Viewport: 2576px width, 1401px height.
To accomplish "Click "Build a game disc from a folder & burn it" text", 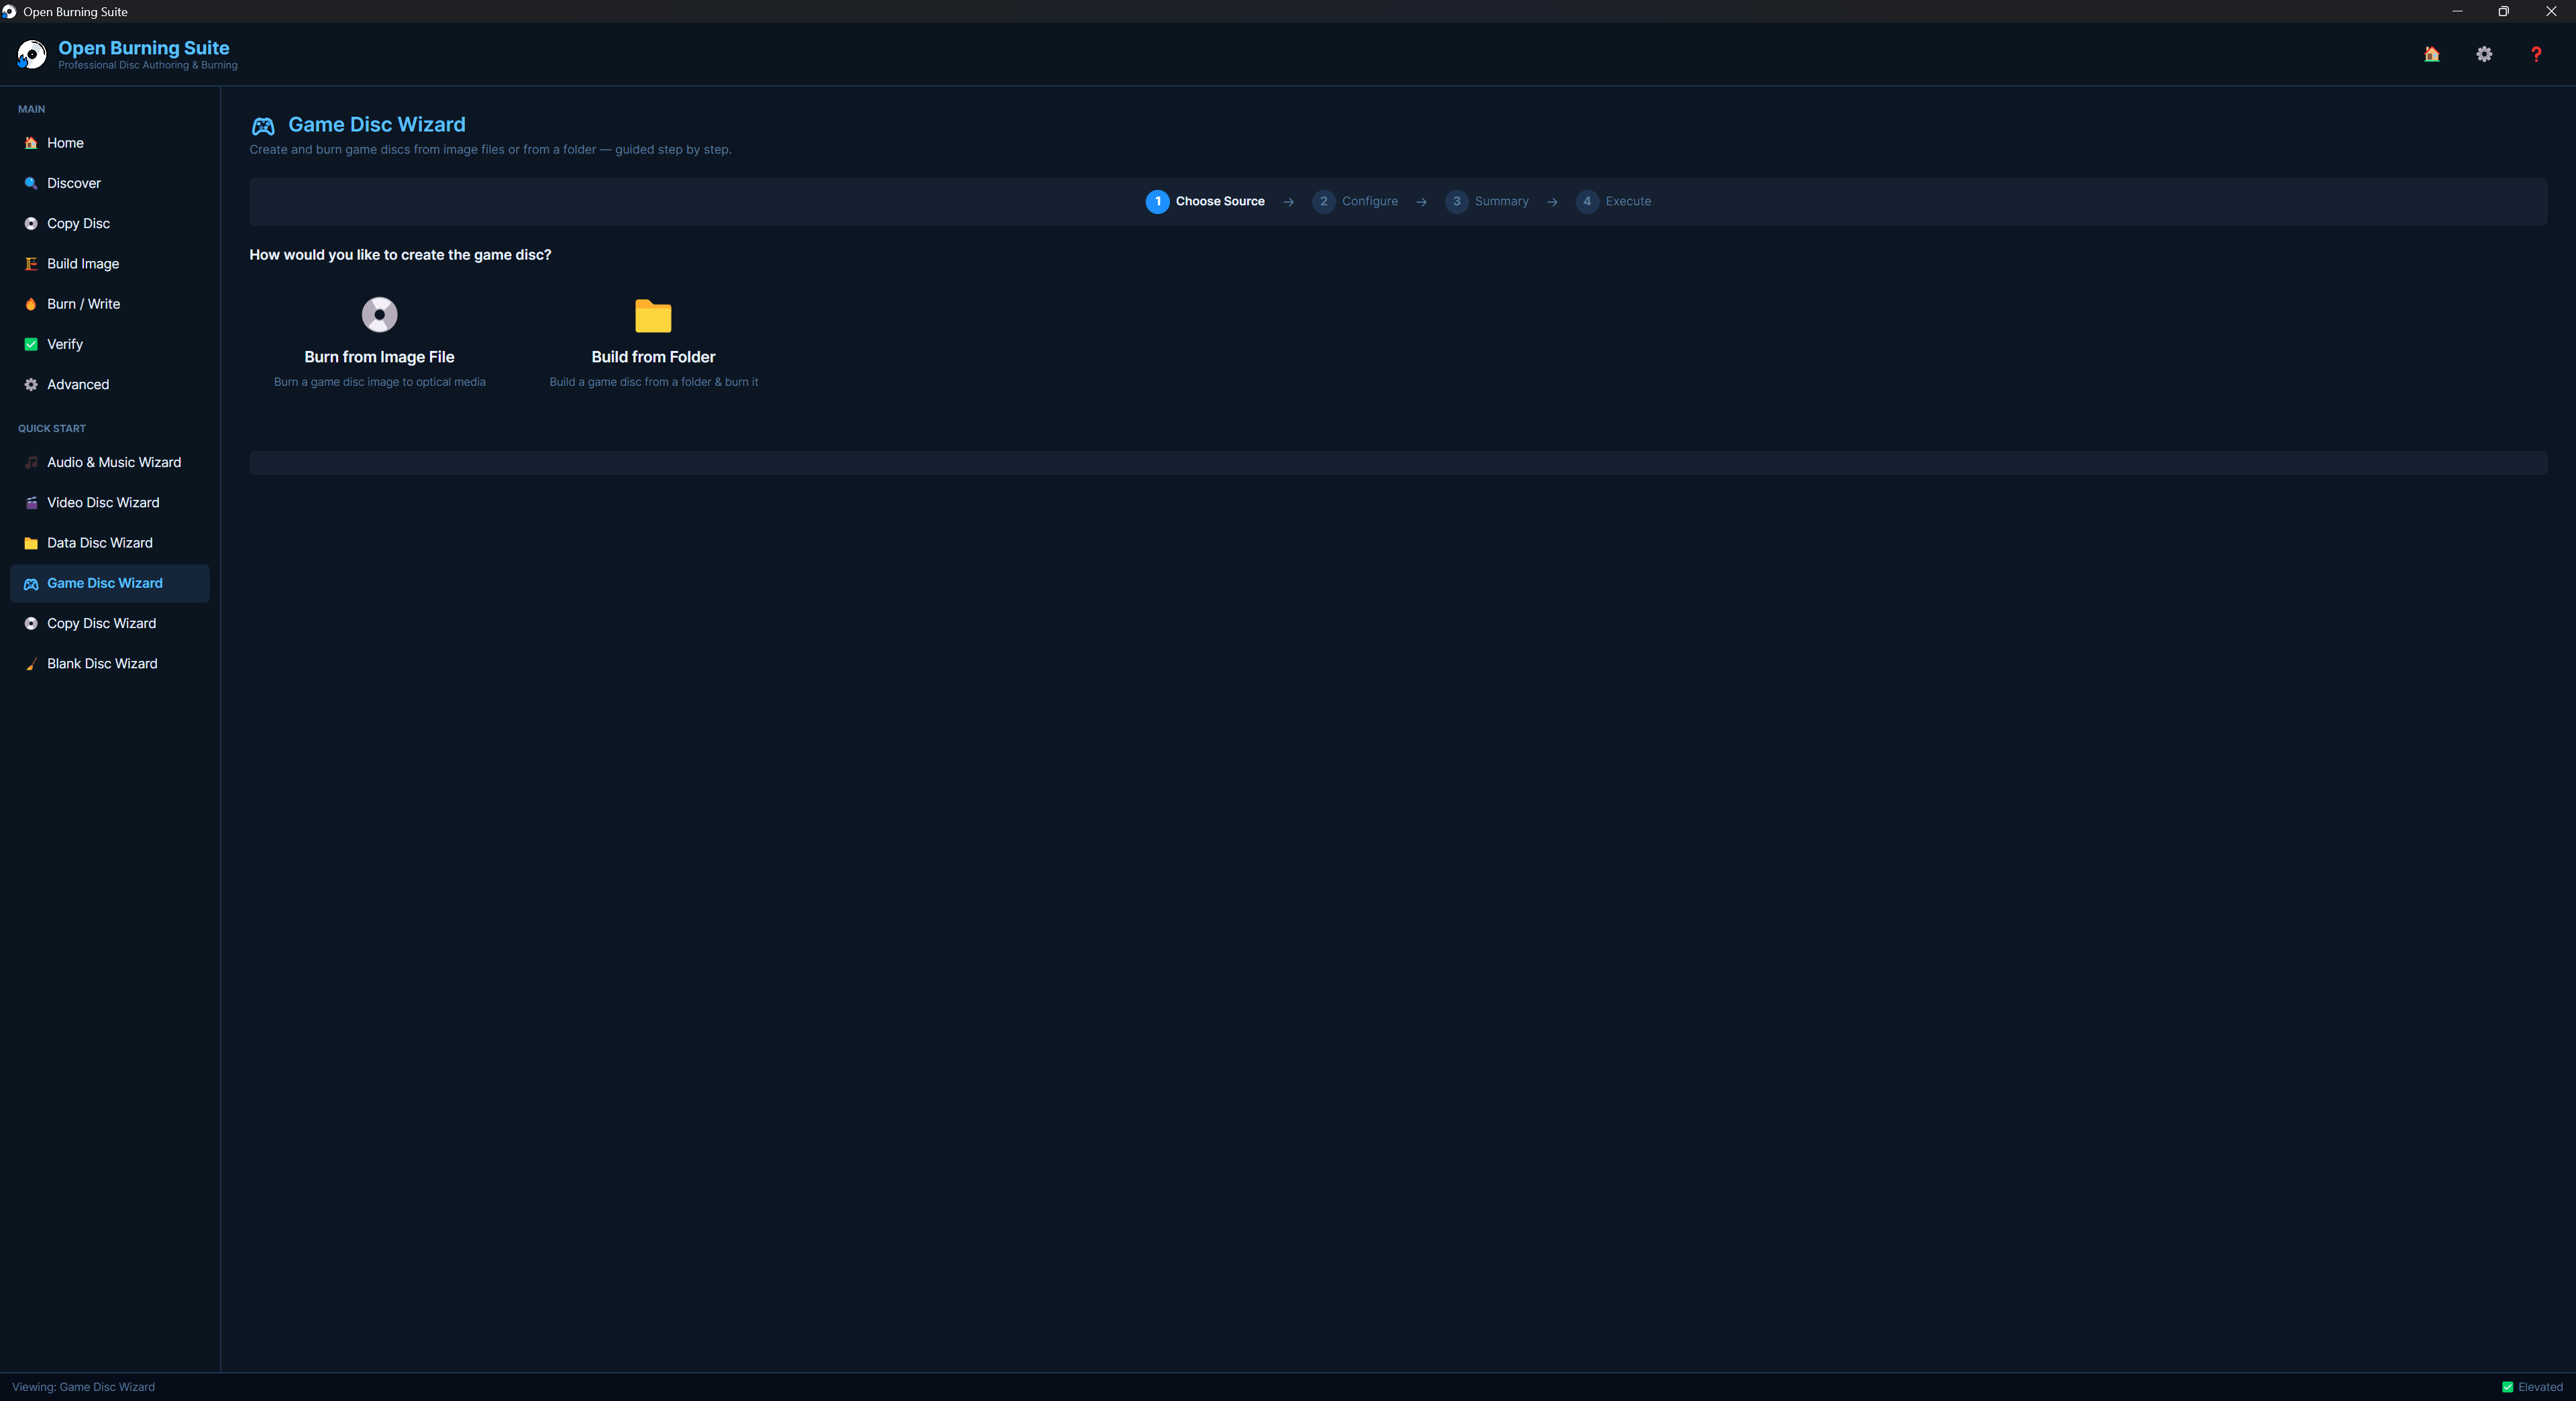I will [x=654, y=382].
